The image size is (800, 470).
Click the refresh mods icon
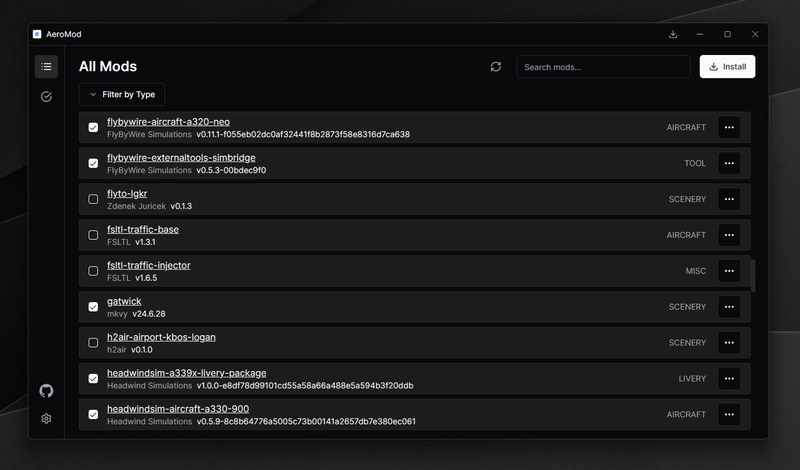(x=495, y=67)
